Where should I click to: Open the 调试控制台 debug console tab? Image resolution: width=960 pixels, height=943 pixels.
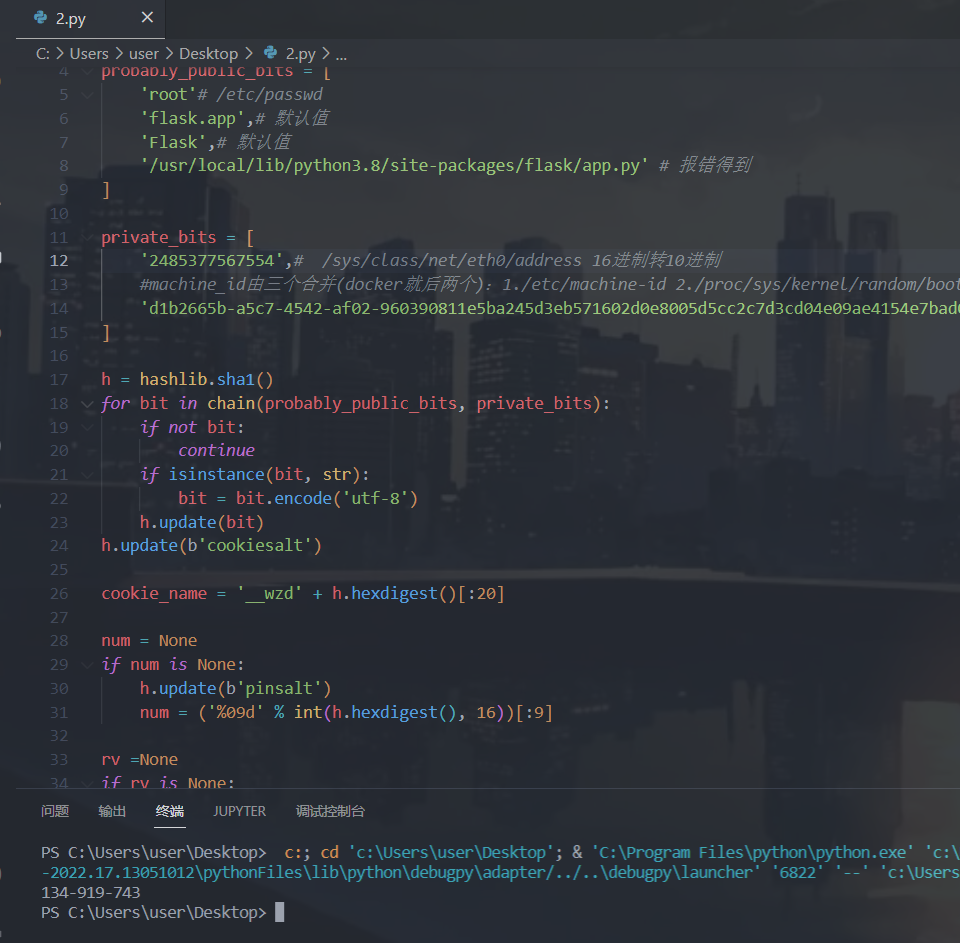pyautogui.click(x=330, y=811)
